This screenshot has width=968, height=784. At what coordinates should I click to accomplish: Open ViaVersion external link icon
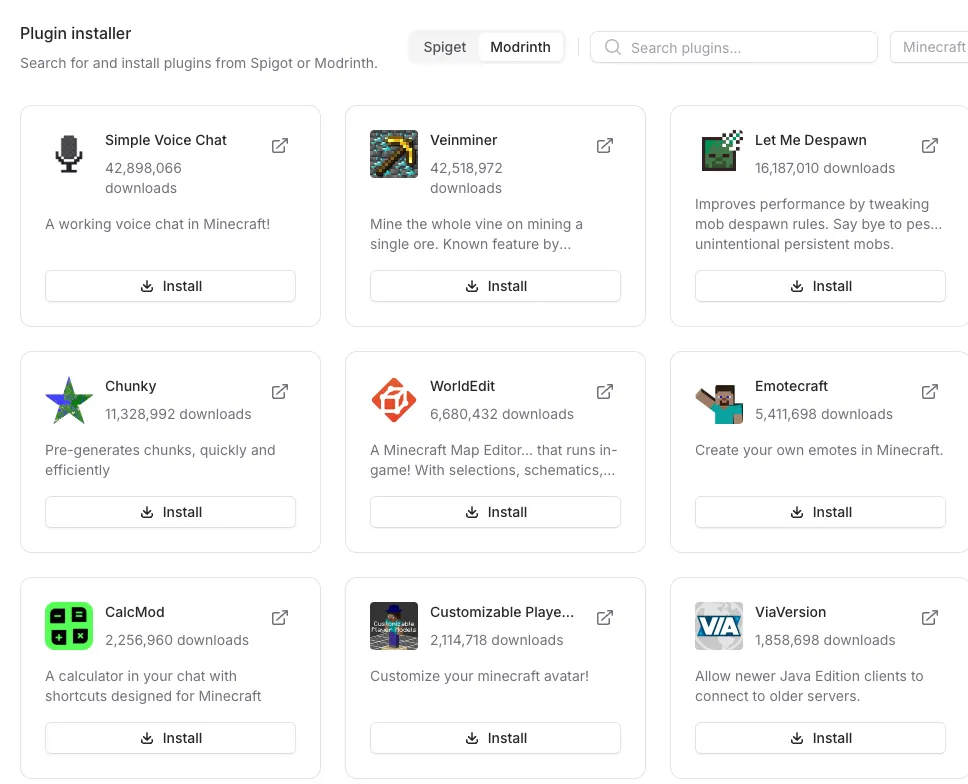930,617
